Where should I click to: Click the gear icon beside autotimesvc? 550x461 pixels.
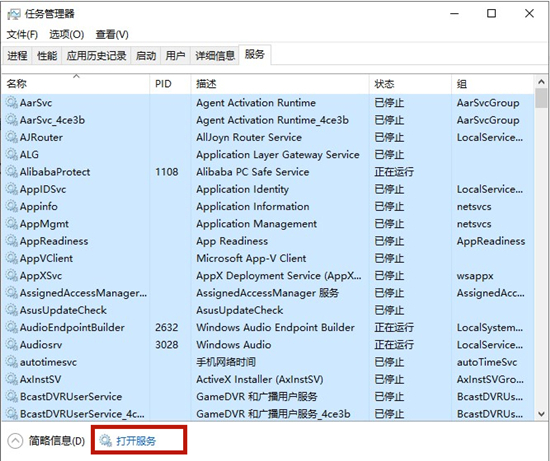pos(12,362)
